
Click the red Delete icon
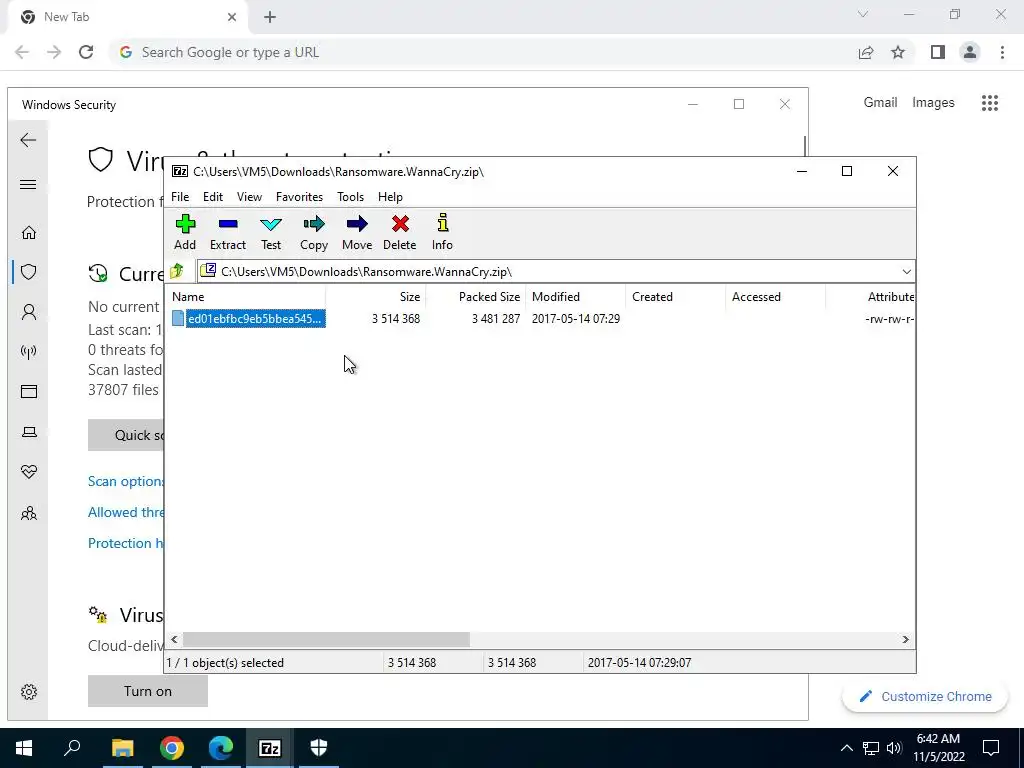click(400, 232)
